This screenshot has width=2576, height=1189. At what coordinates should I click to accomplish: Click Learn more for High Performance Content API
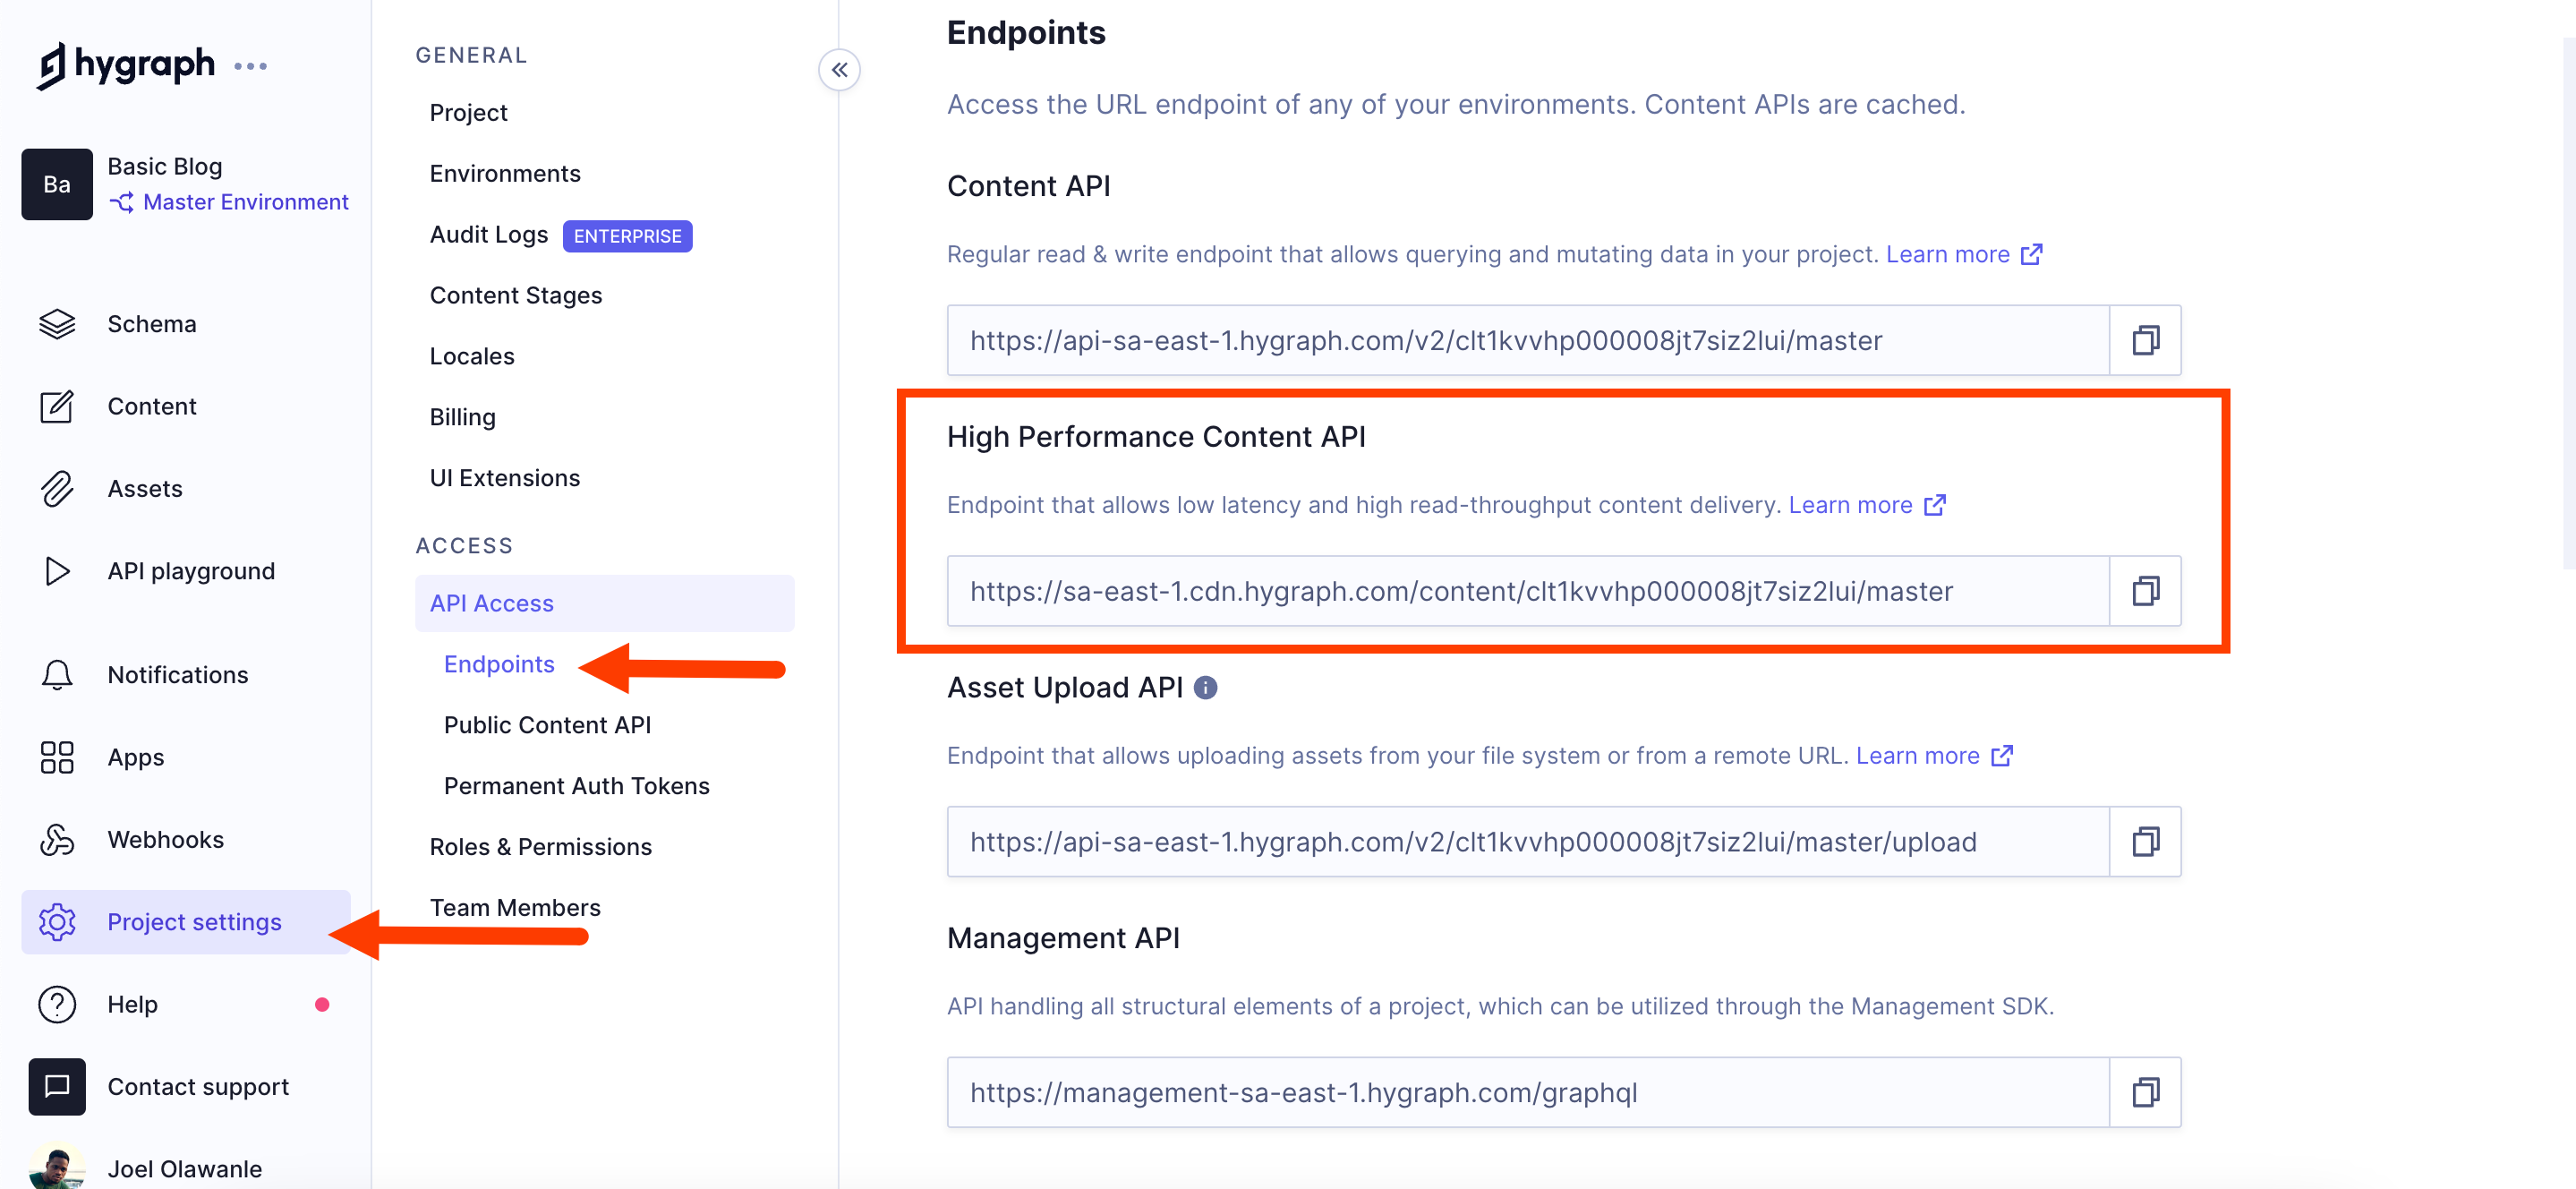point(1851,505)
